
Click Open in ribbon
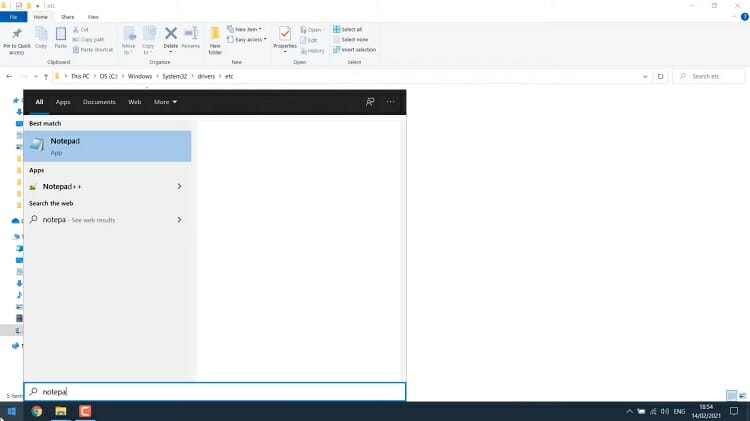tap(312, 30)
